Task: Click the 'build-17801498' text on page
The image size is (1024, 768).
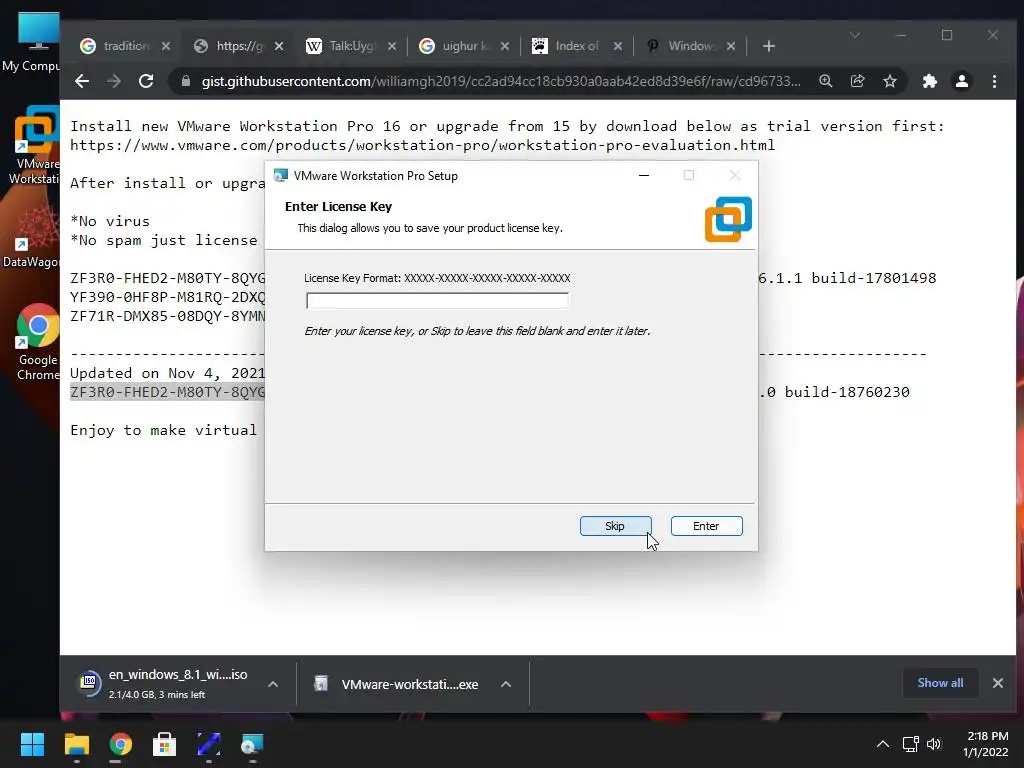Action: pos(873,278)
